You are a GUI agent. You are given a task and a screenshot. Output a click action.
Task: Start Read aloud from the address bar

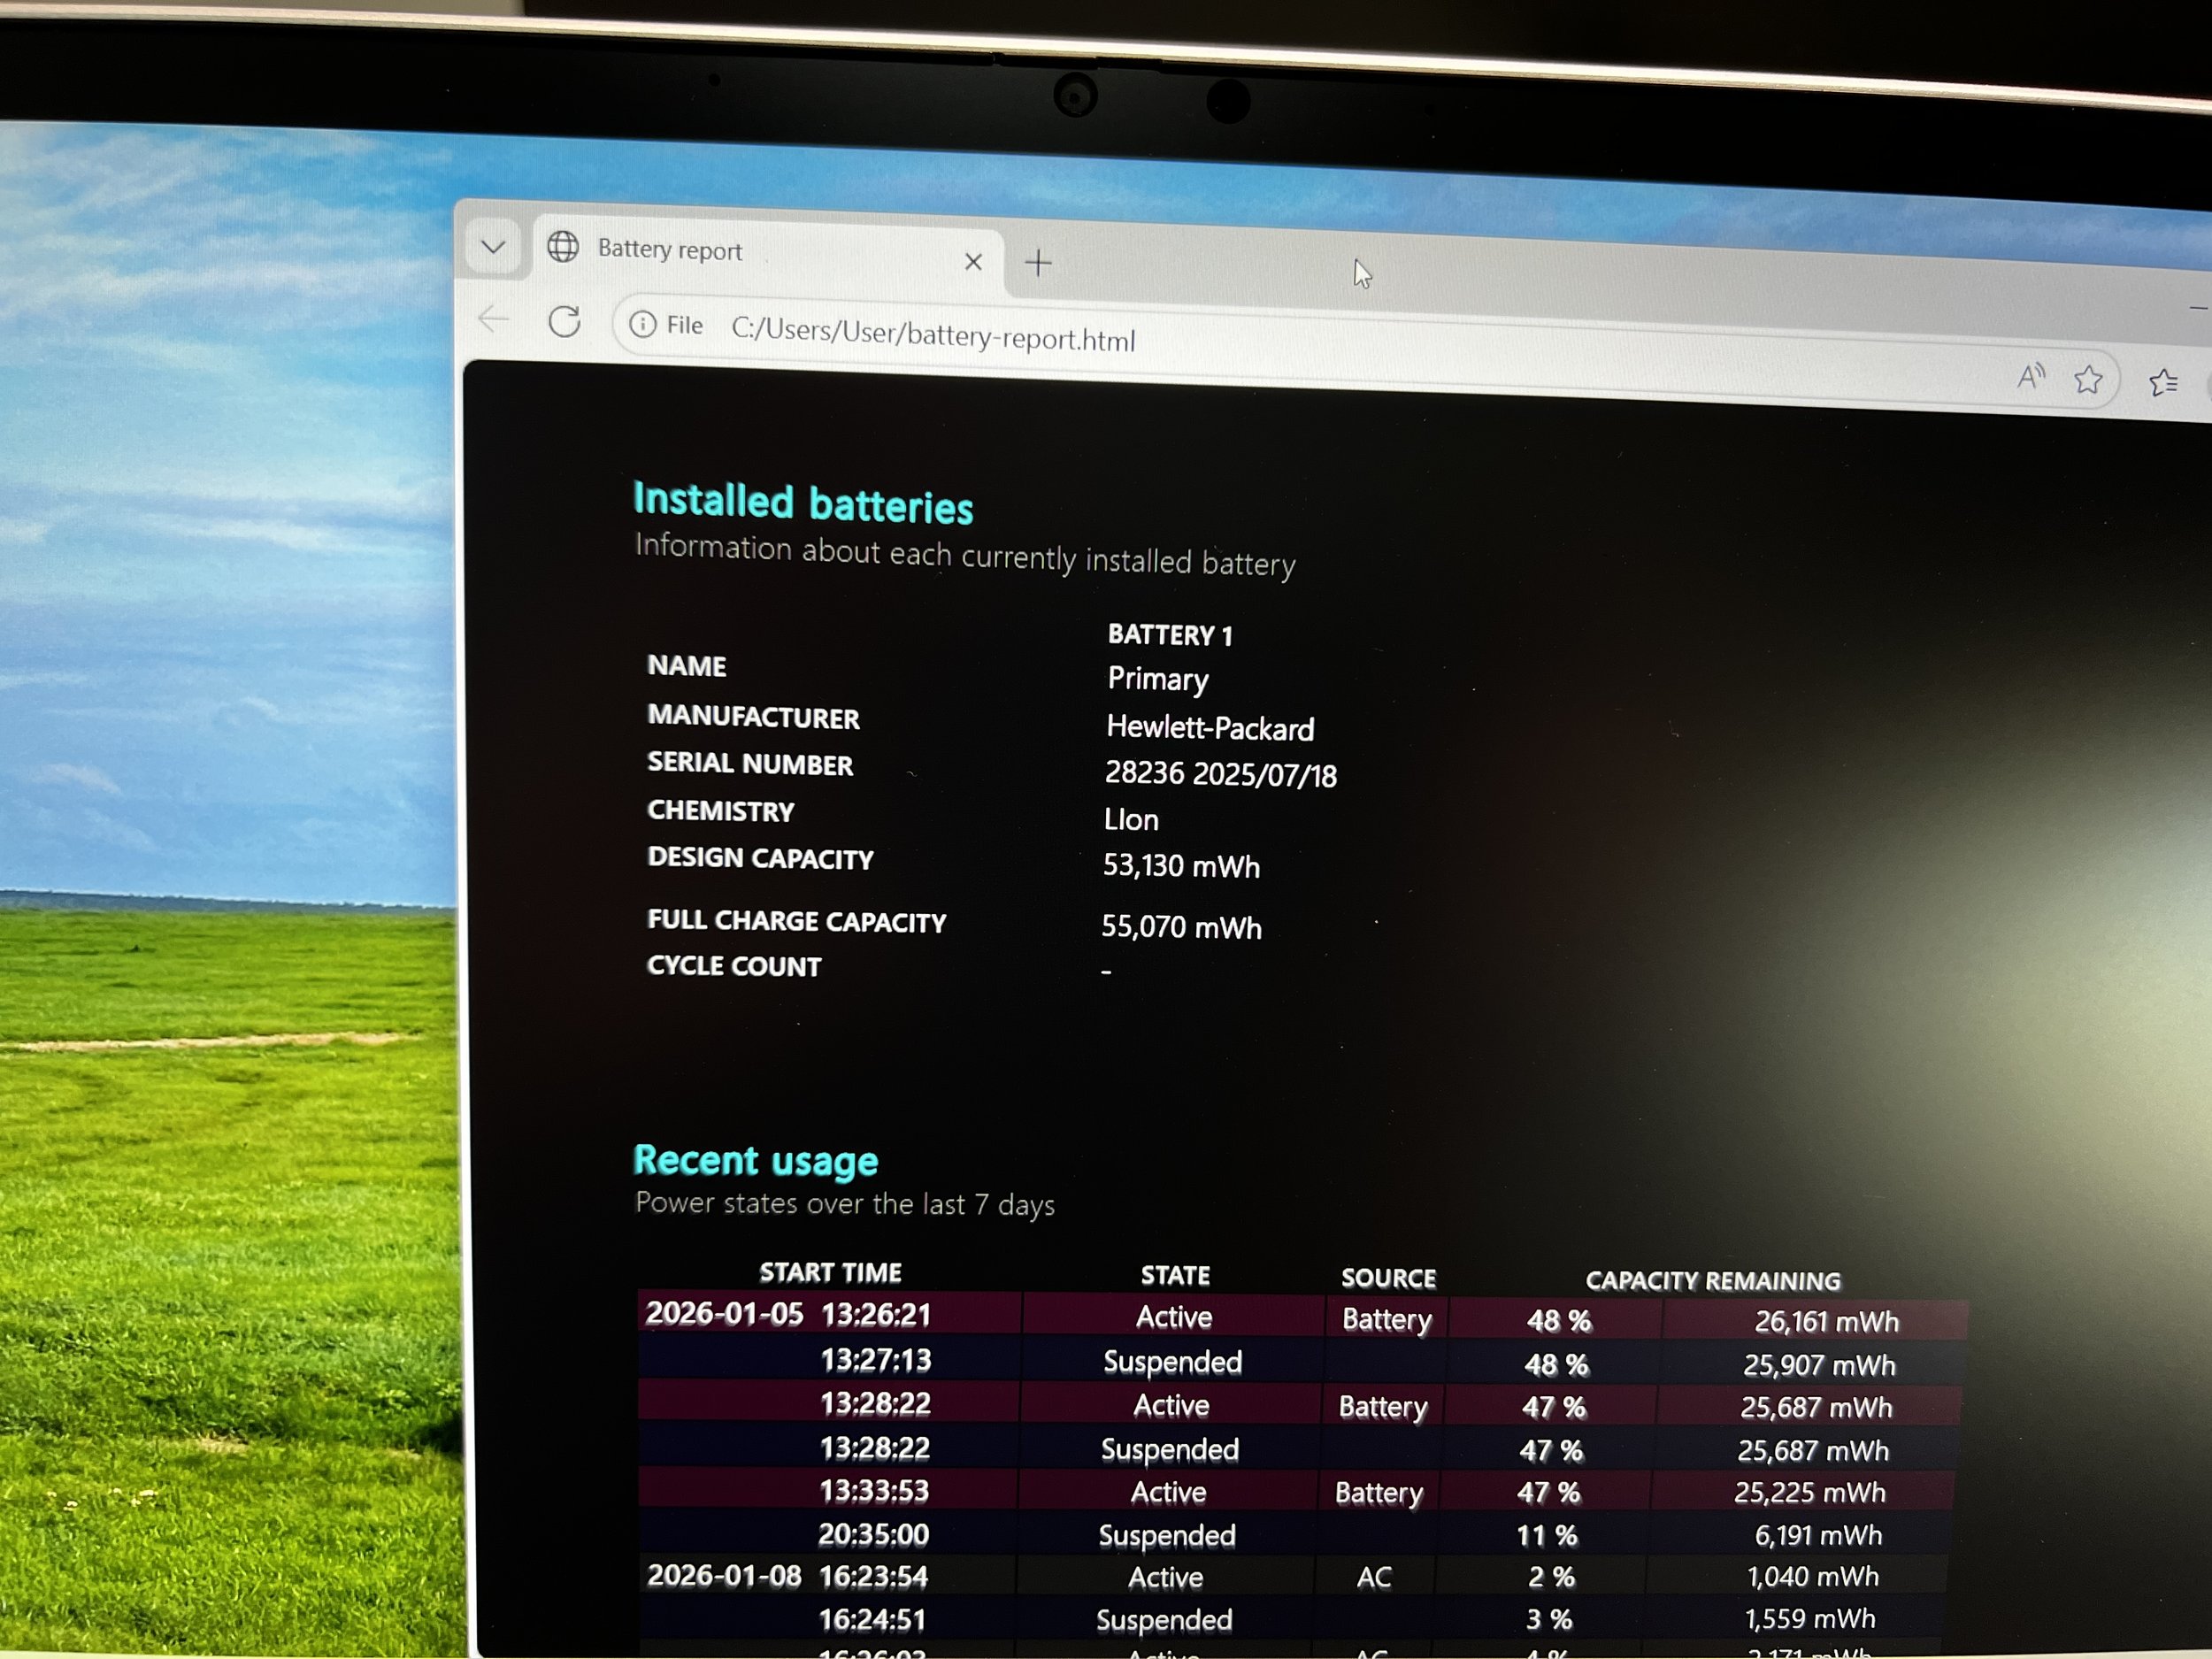tap(2030, 377)
